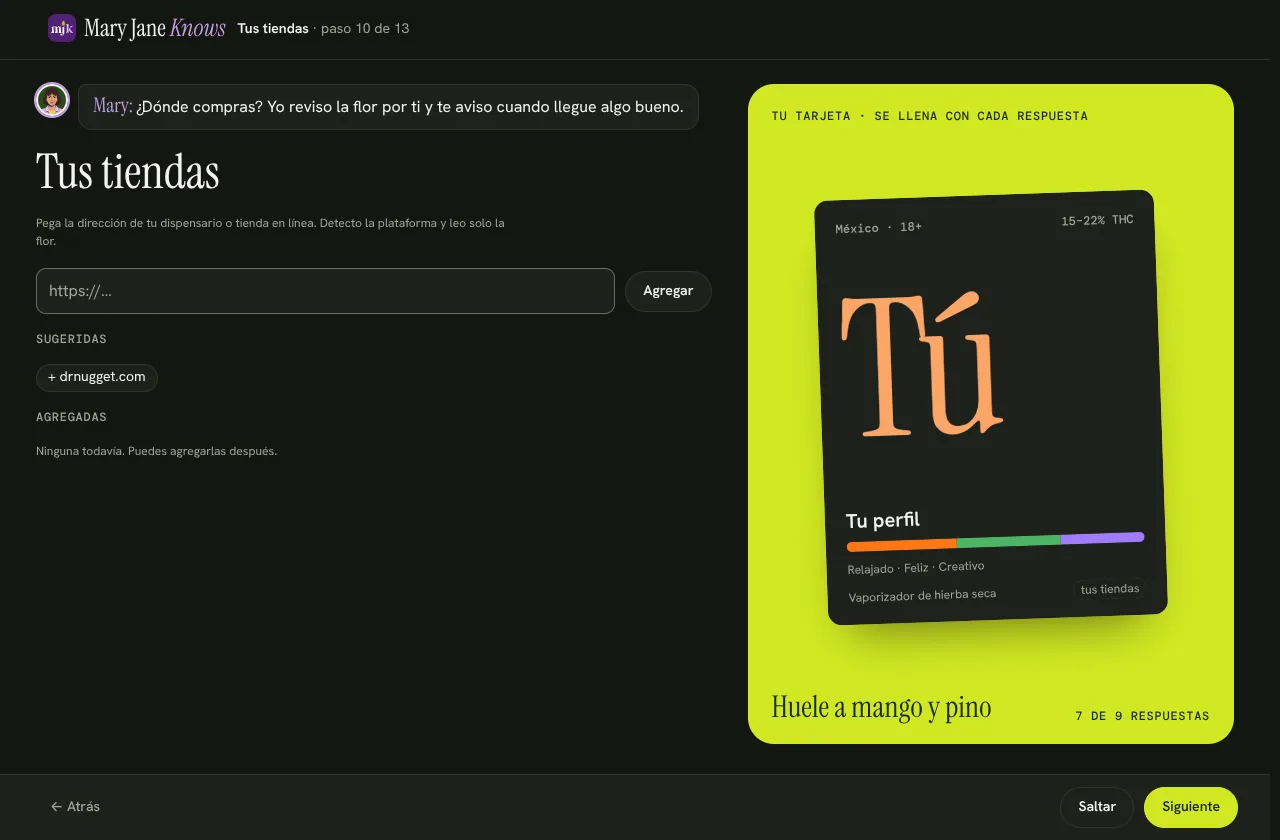
Task: Click the purple segment of profile bar
Action: 1102,538
